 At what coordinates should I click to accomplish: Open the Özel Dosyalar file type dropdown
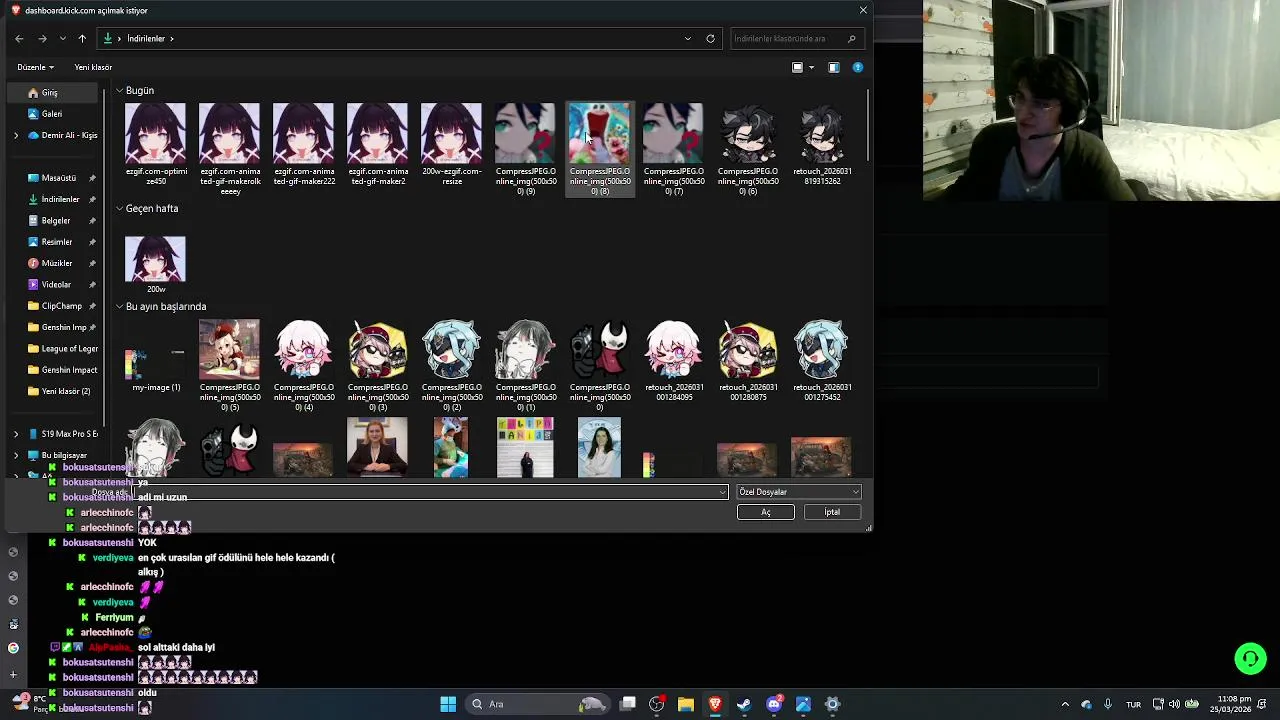[798, 492]
